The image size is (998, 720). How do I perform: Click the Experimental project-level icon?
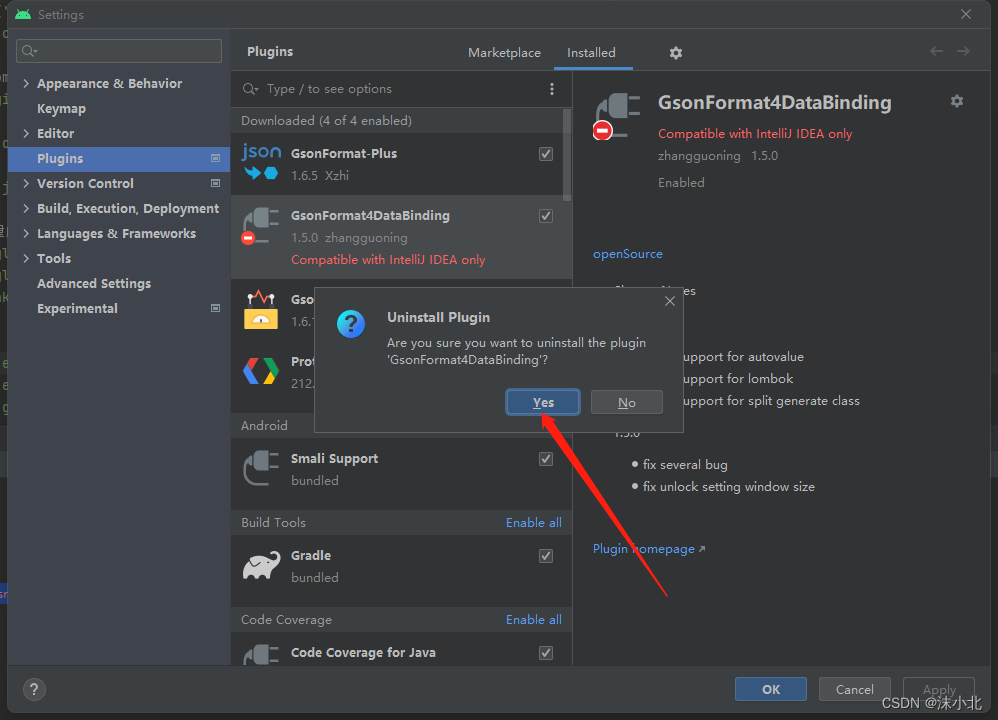coord(216,308)
